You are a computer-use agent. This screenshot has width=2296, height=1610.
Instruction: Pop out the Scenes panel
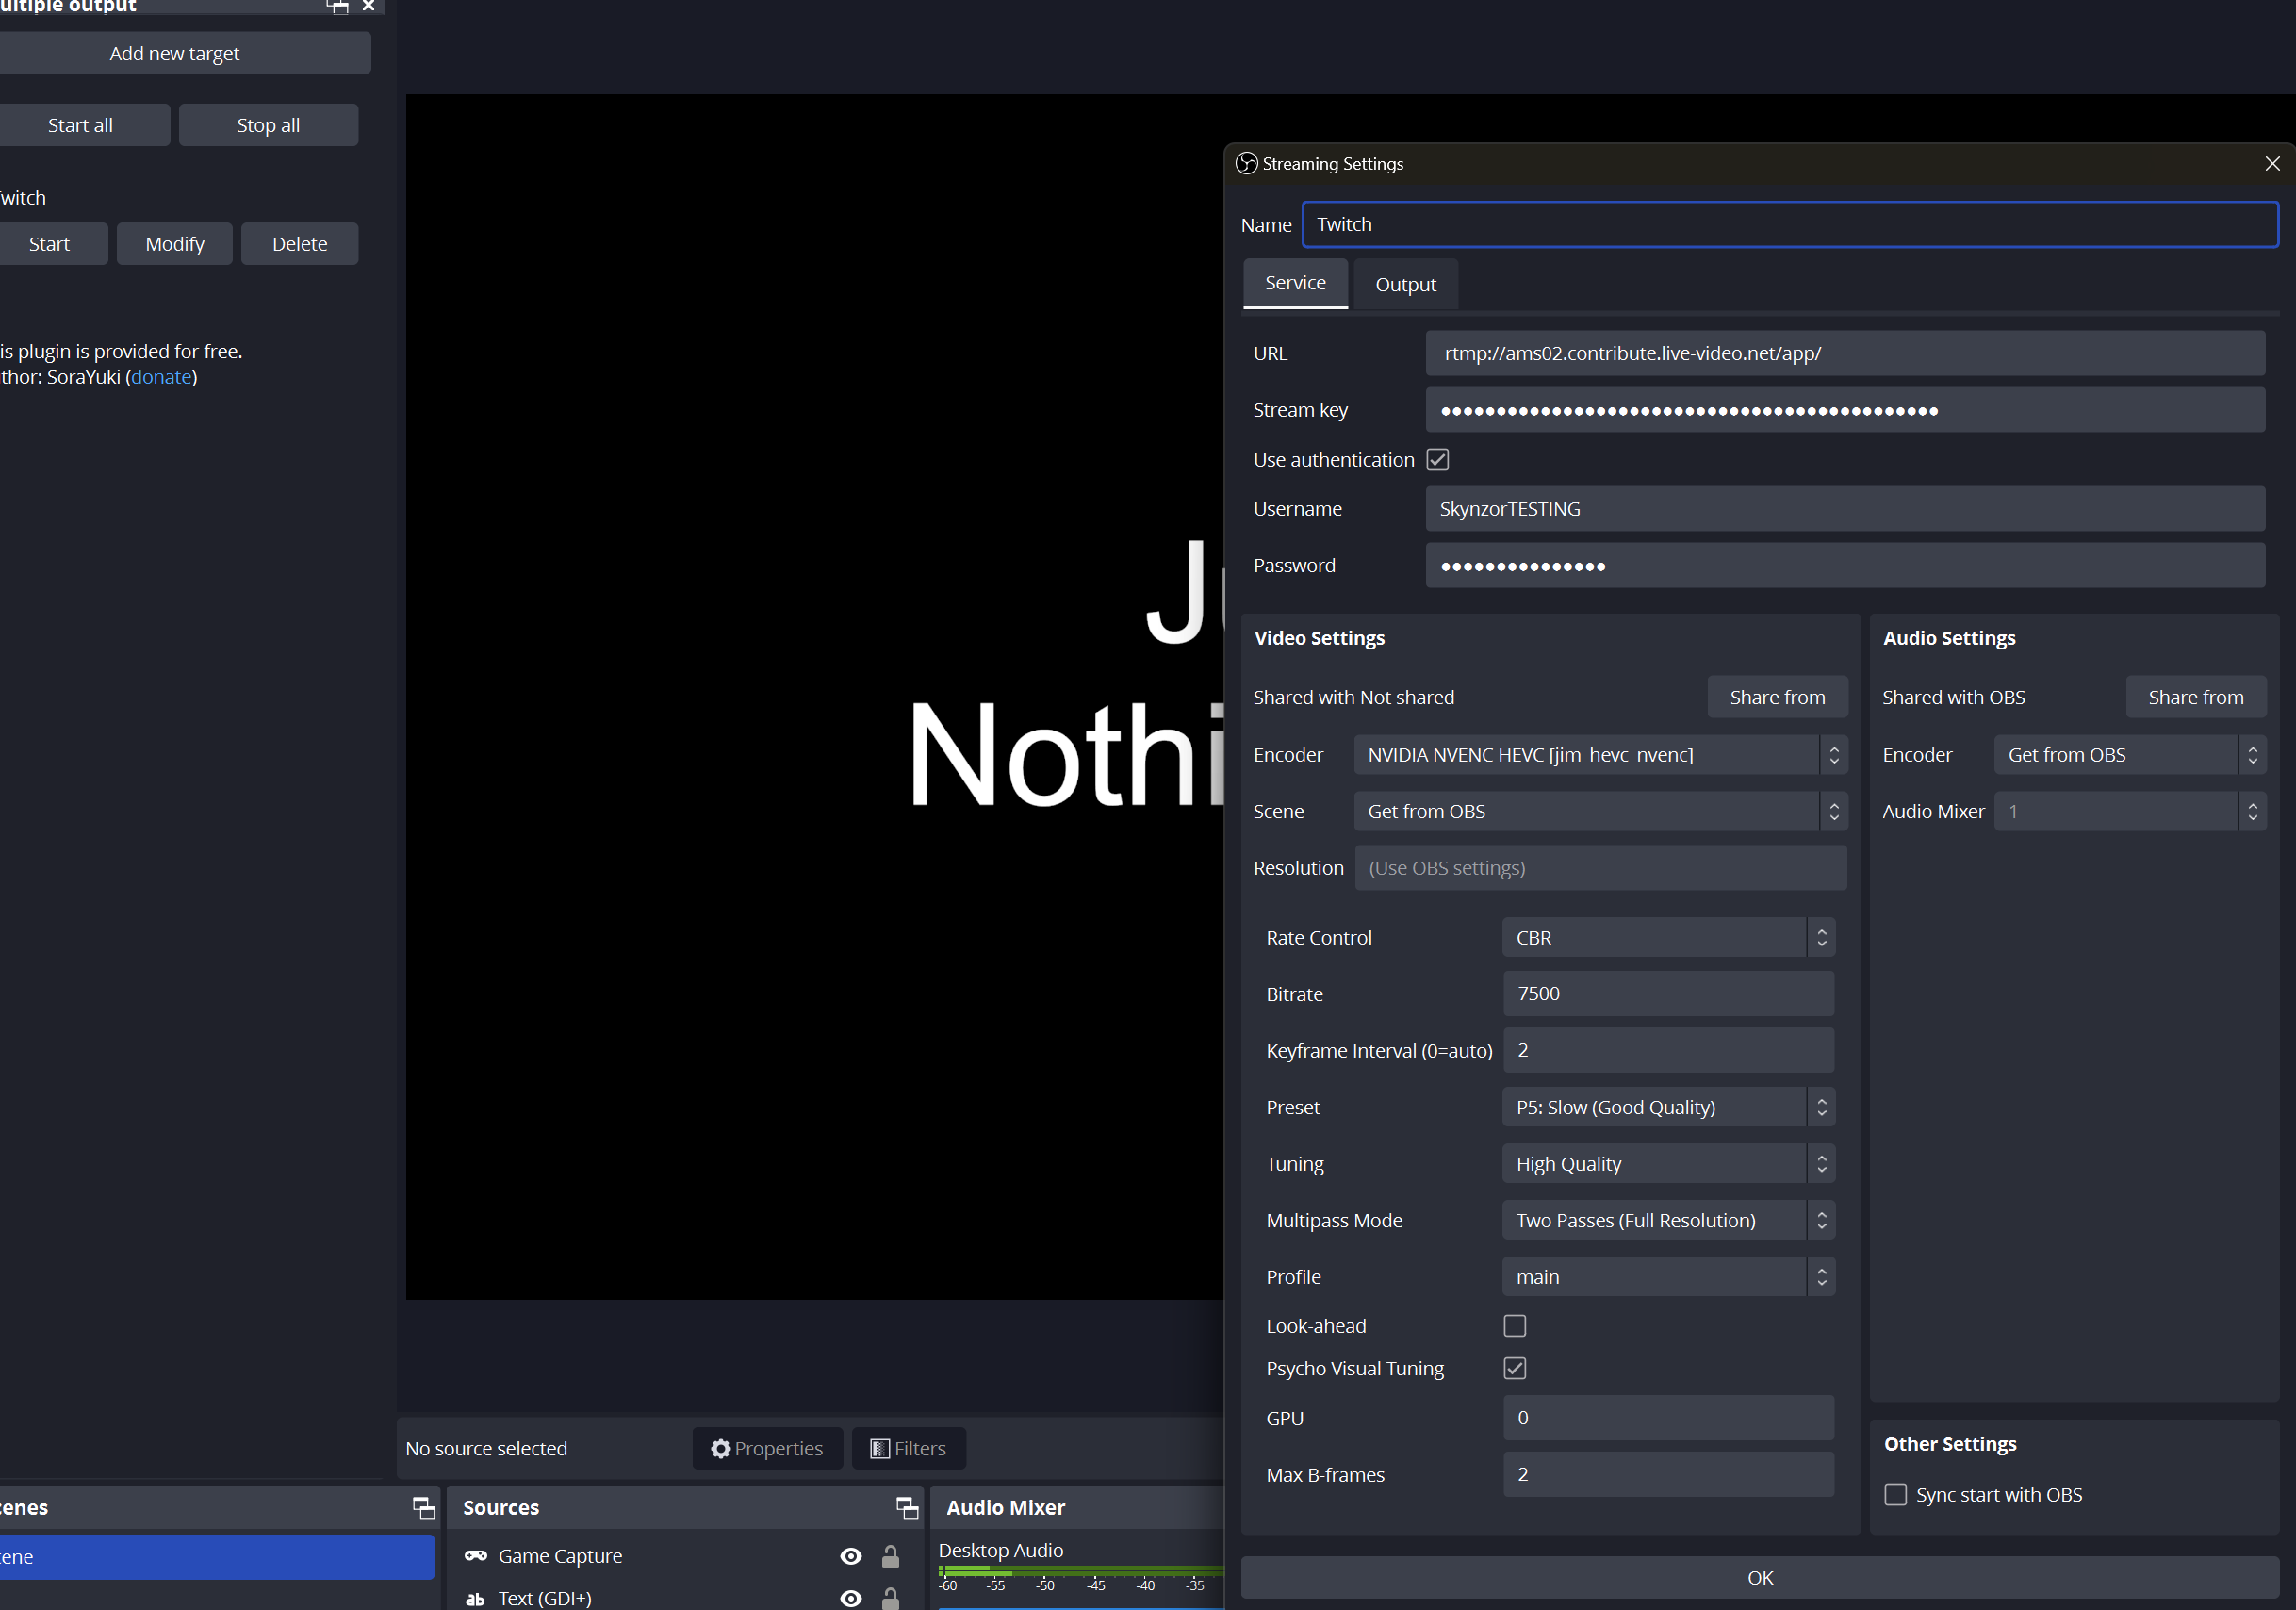click(x=423, y=1509)
